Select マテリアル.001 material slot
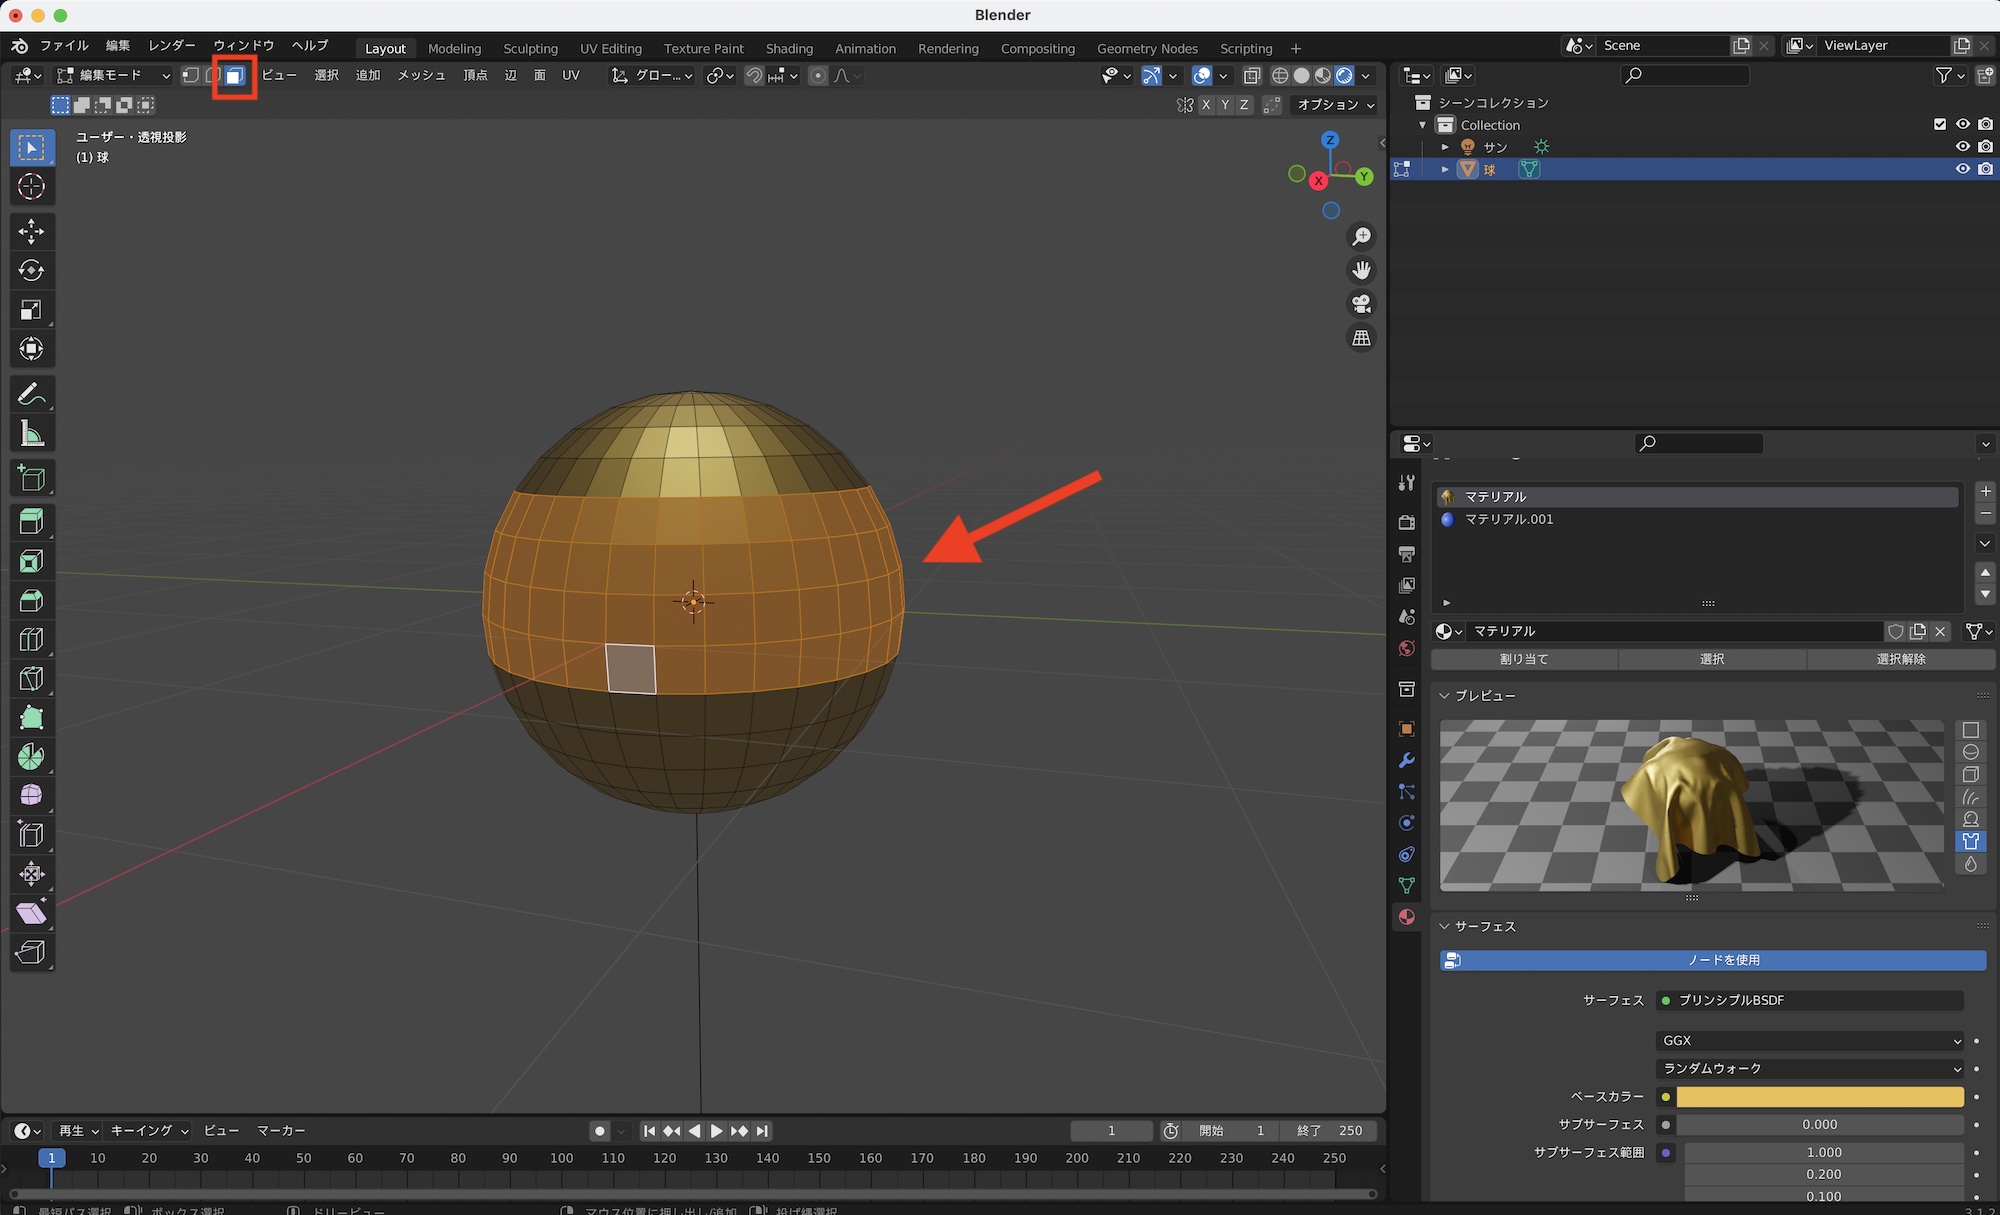Image resolution: width=2000 pixels, height=1215 pixels. [x=1508, y=519]
